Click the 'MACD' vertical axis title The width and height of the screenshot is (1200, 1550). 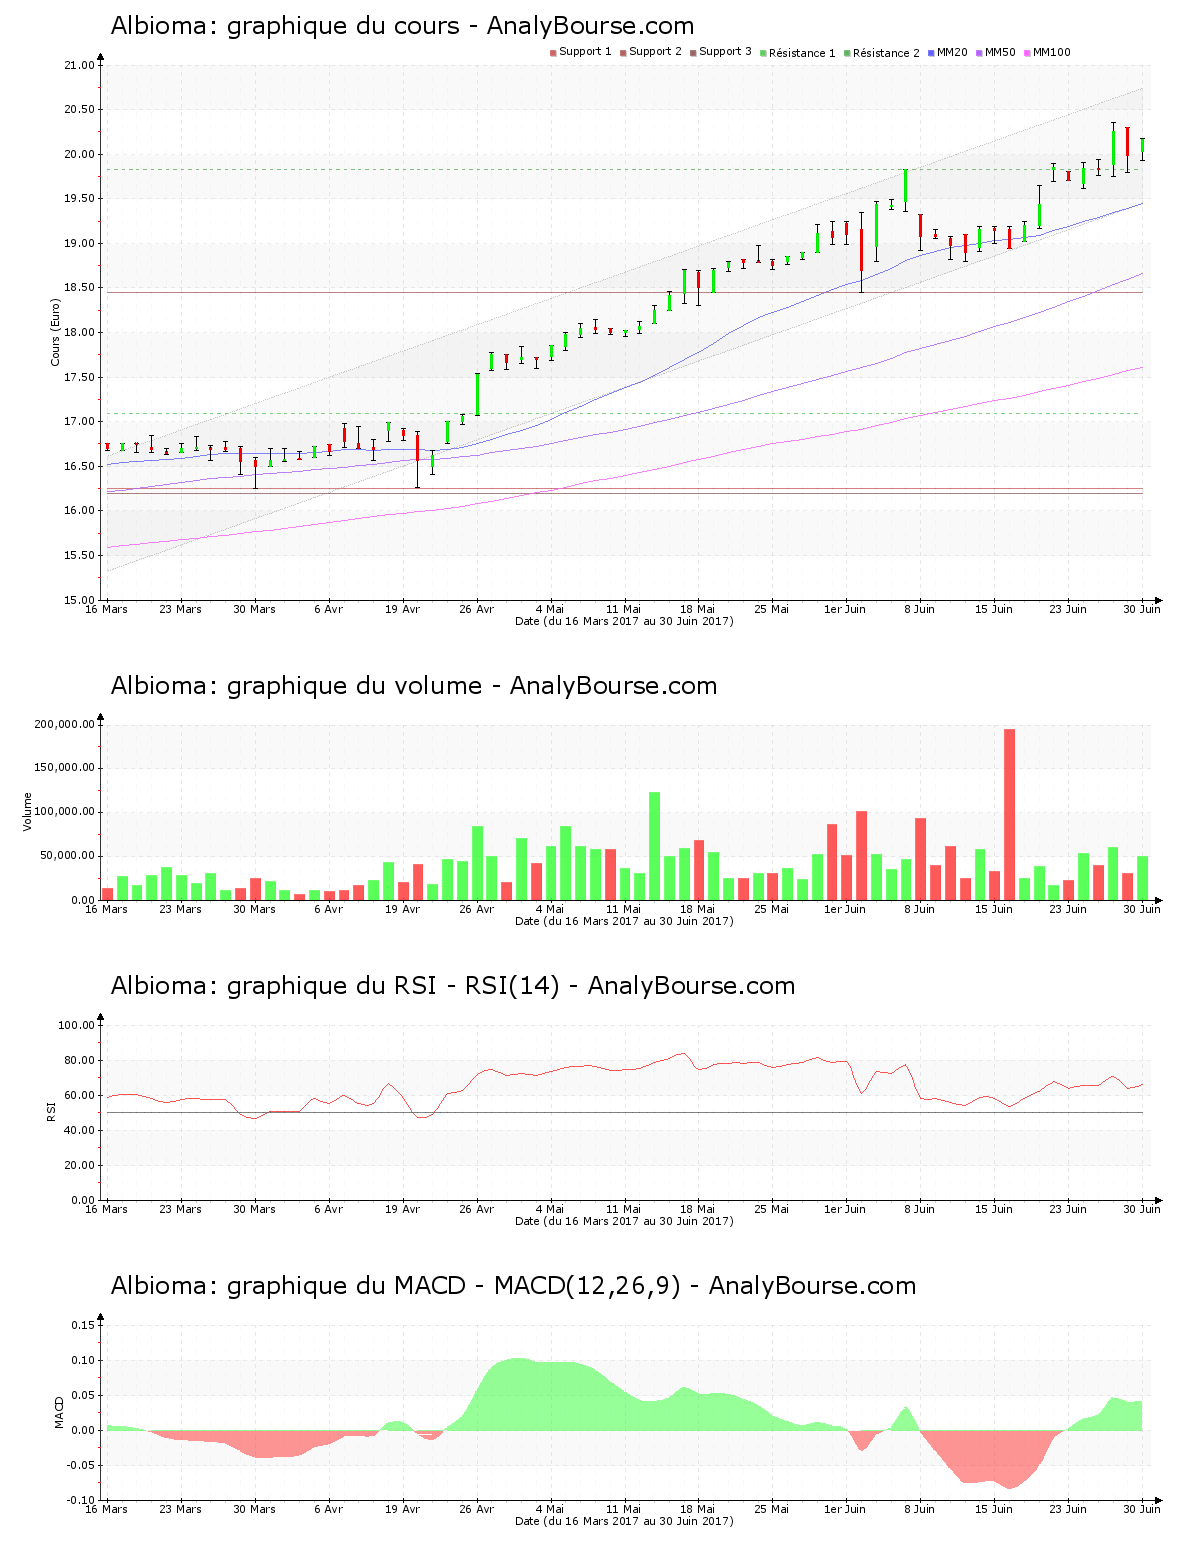point(58,1412)
